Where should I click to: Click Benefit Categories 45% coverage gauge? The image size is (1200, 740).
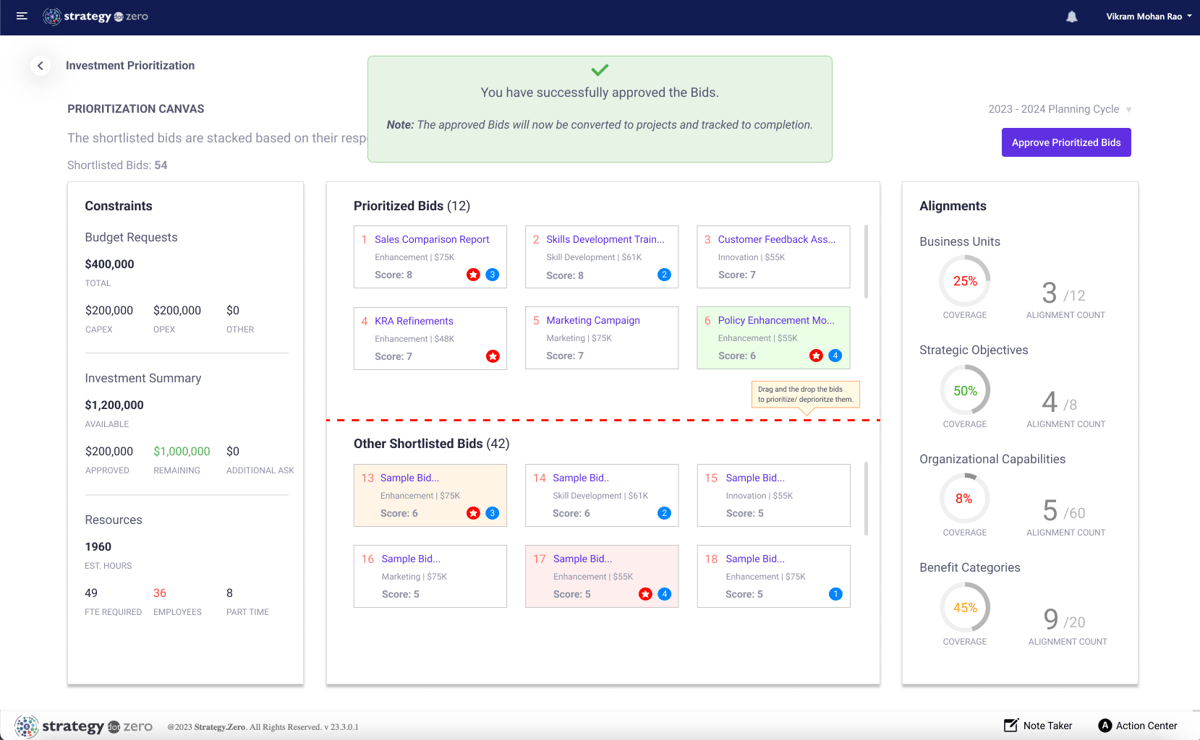click(x=965, y=607)
